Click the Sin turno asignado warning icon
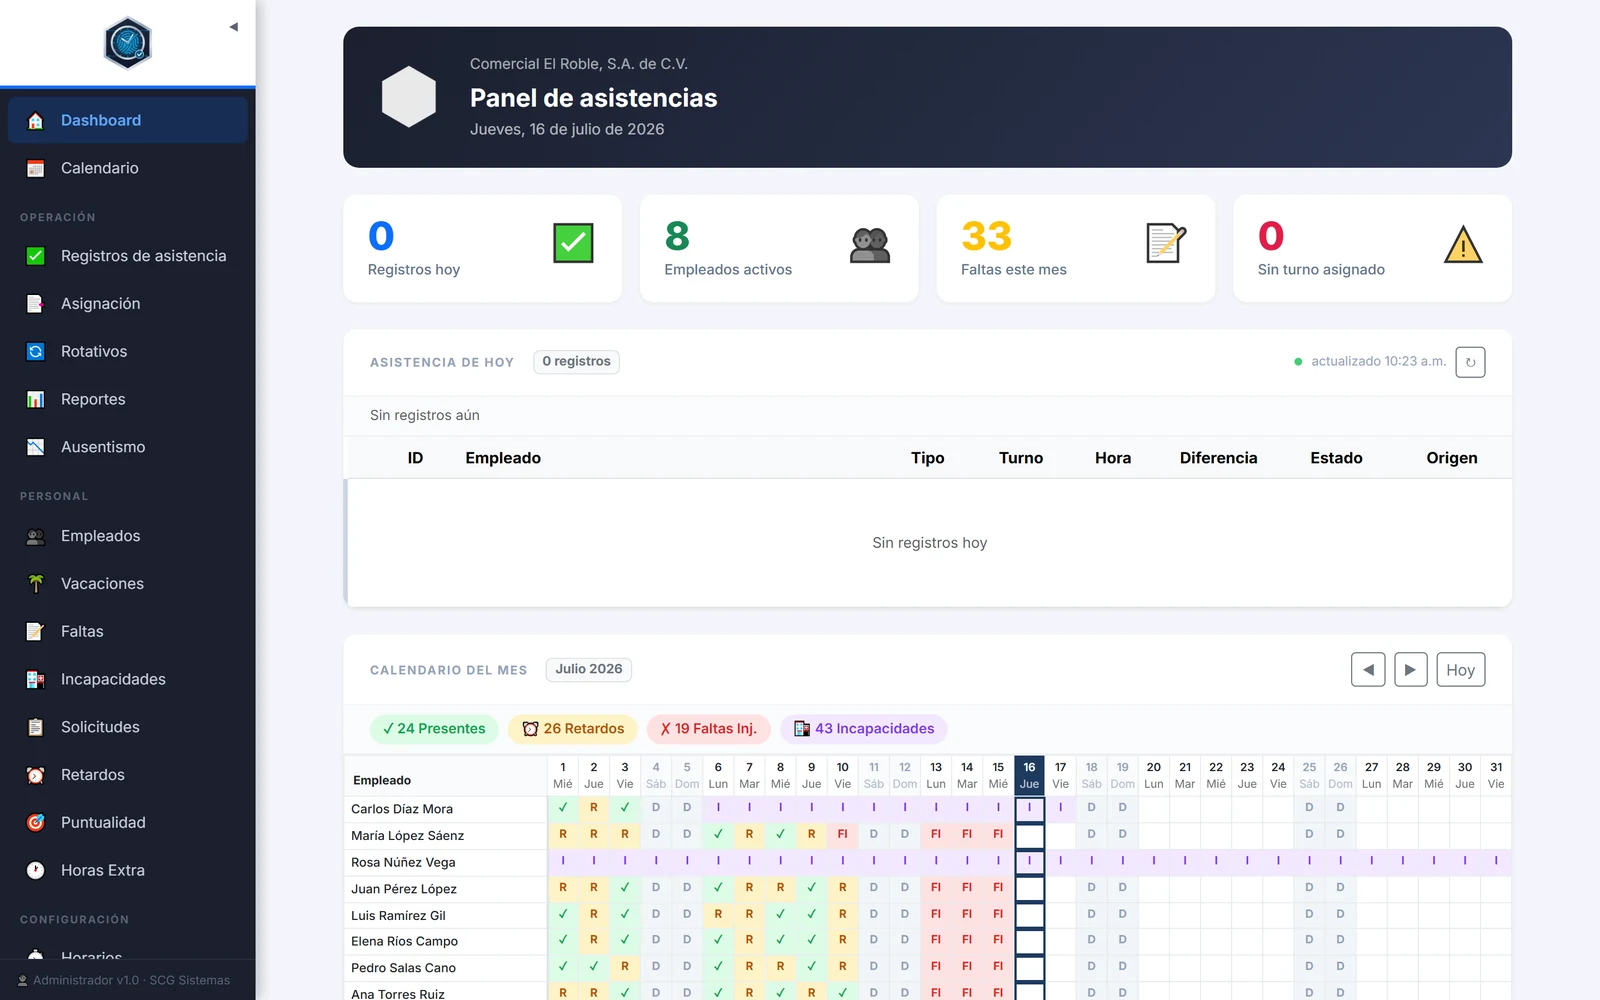The height and width of the screenshot is (1000, 1600). pyautogui.click(x=1463, y=244)
